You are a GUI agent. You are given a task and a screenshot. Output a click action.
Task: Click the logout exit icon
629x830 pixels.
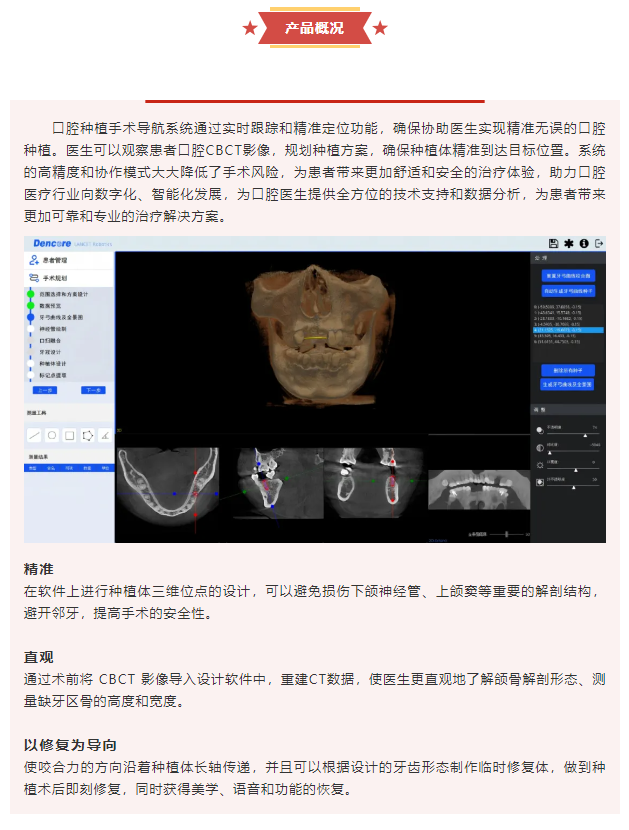coord(598,243)
